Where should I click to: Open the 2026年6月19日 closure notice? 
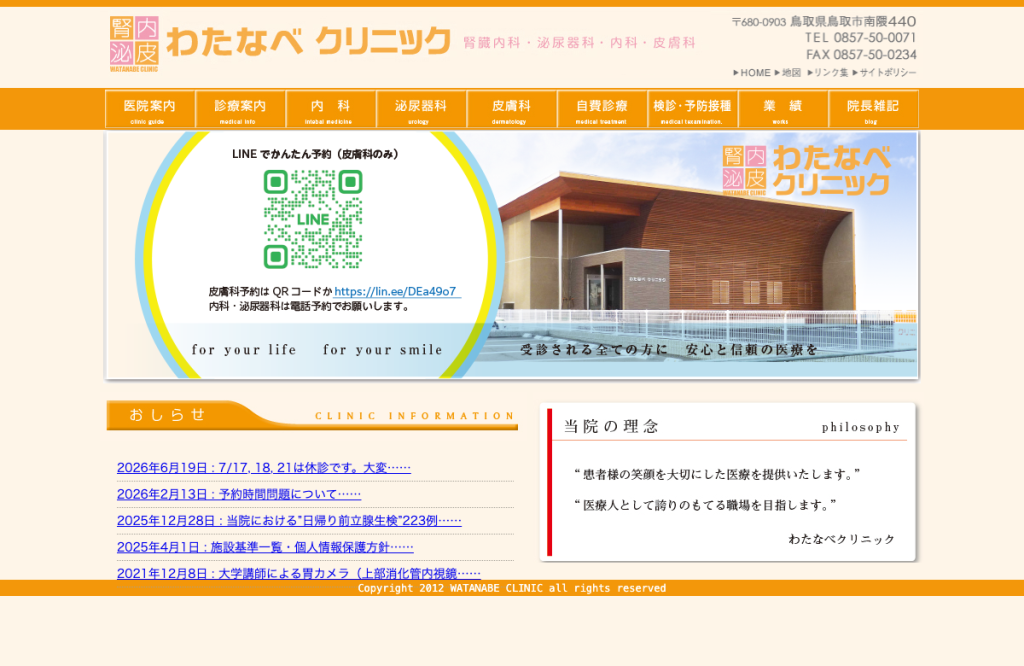264,468
